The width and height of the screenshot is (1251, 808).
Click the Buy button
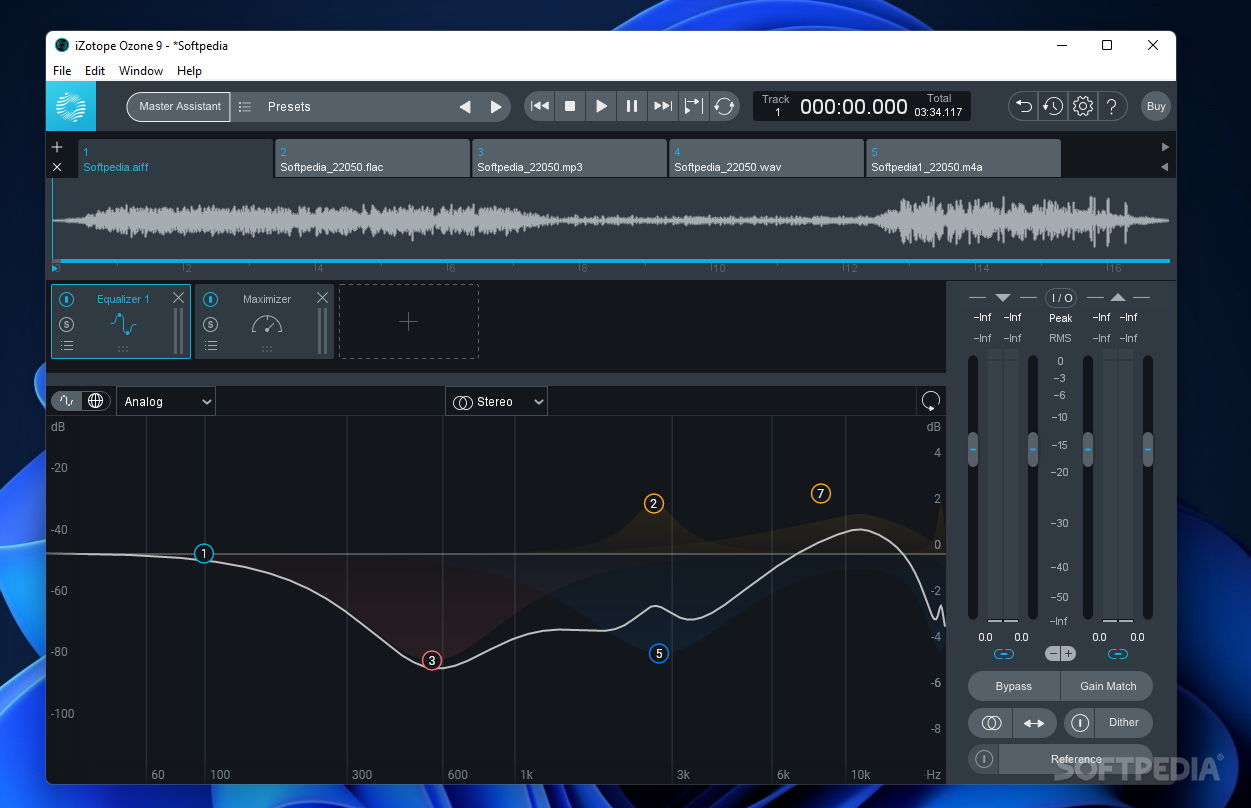click(x=1156, y=106)
